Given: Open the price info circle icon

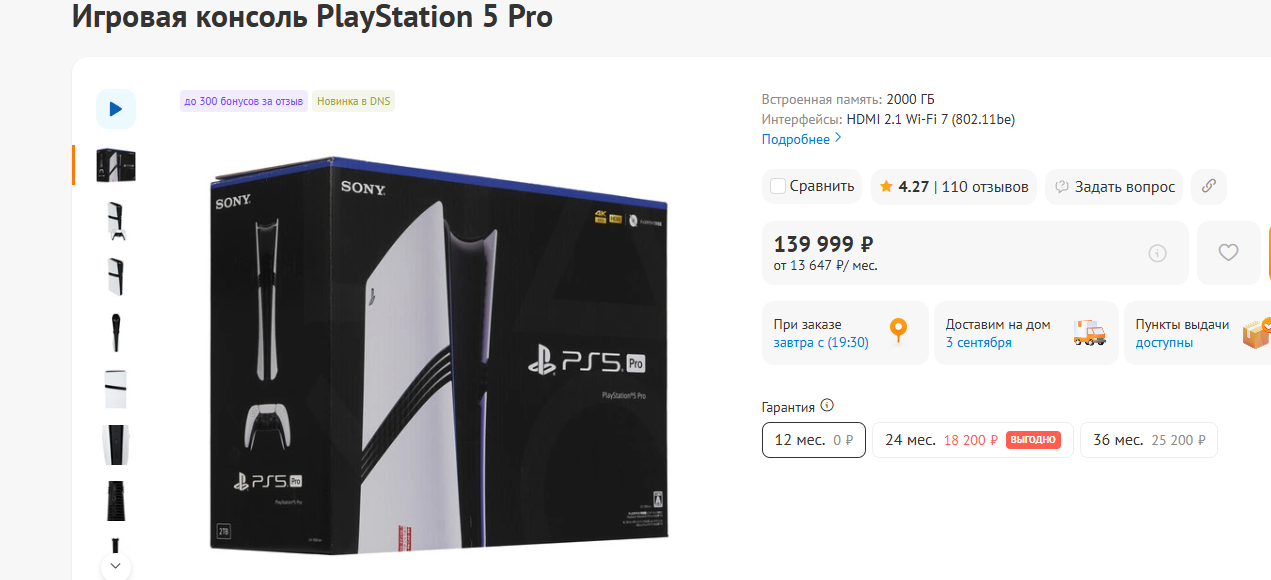Looking at the screenshot, I should (1157, 253).
